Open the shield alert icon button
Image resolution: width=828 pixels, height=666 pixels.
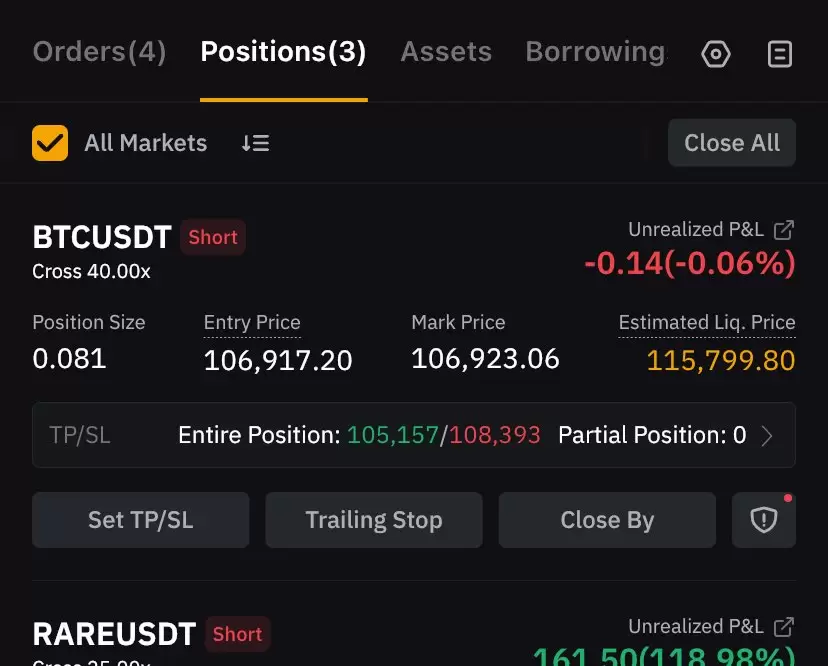(764, 520)
